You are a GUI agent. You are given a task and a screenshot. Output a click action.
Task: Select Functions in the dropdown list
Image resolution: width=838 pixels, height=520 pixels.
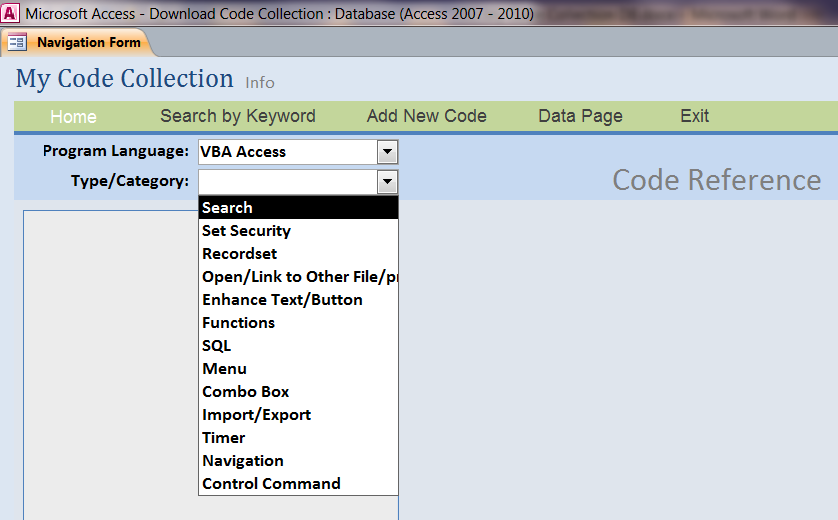click(298, 322)
